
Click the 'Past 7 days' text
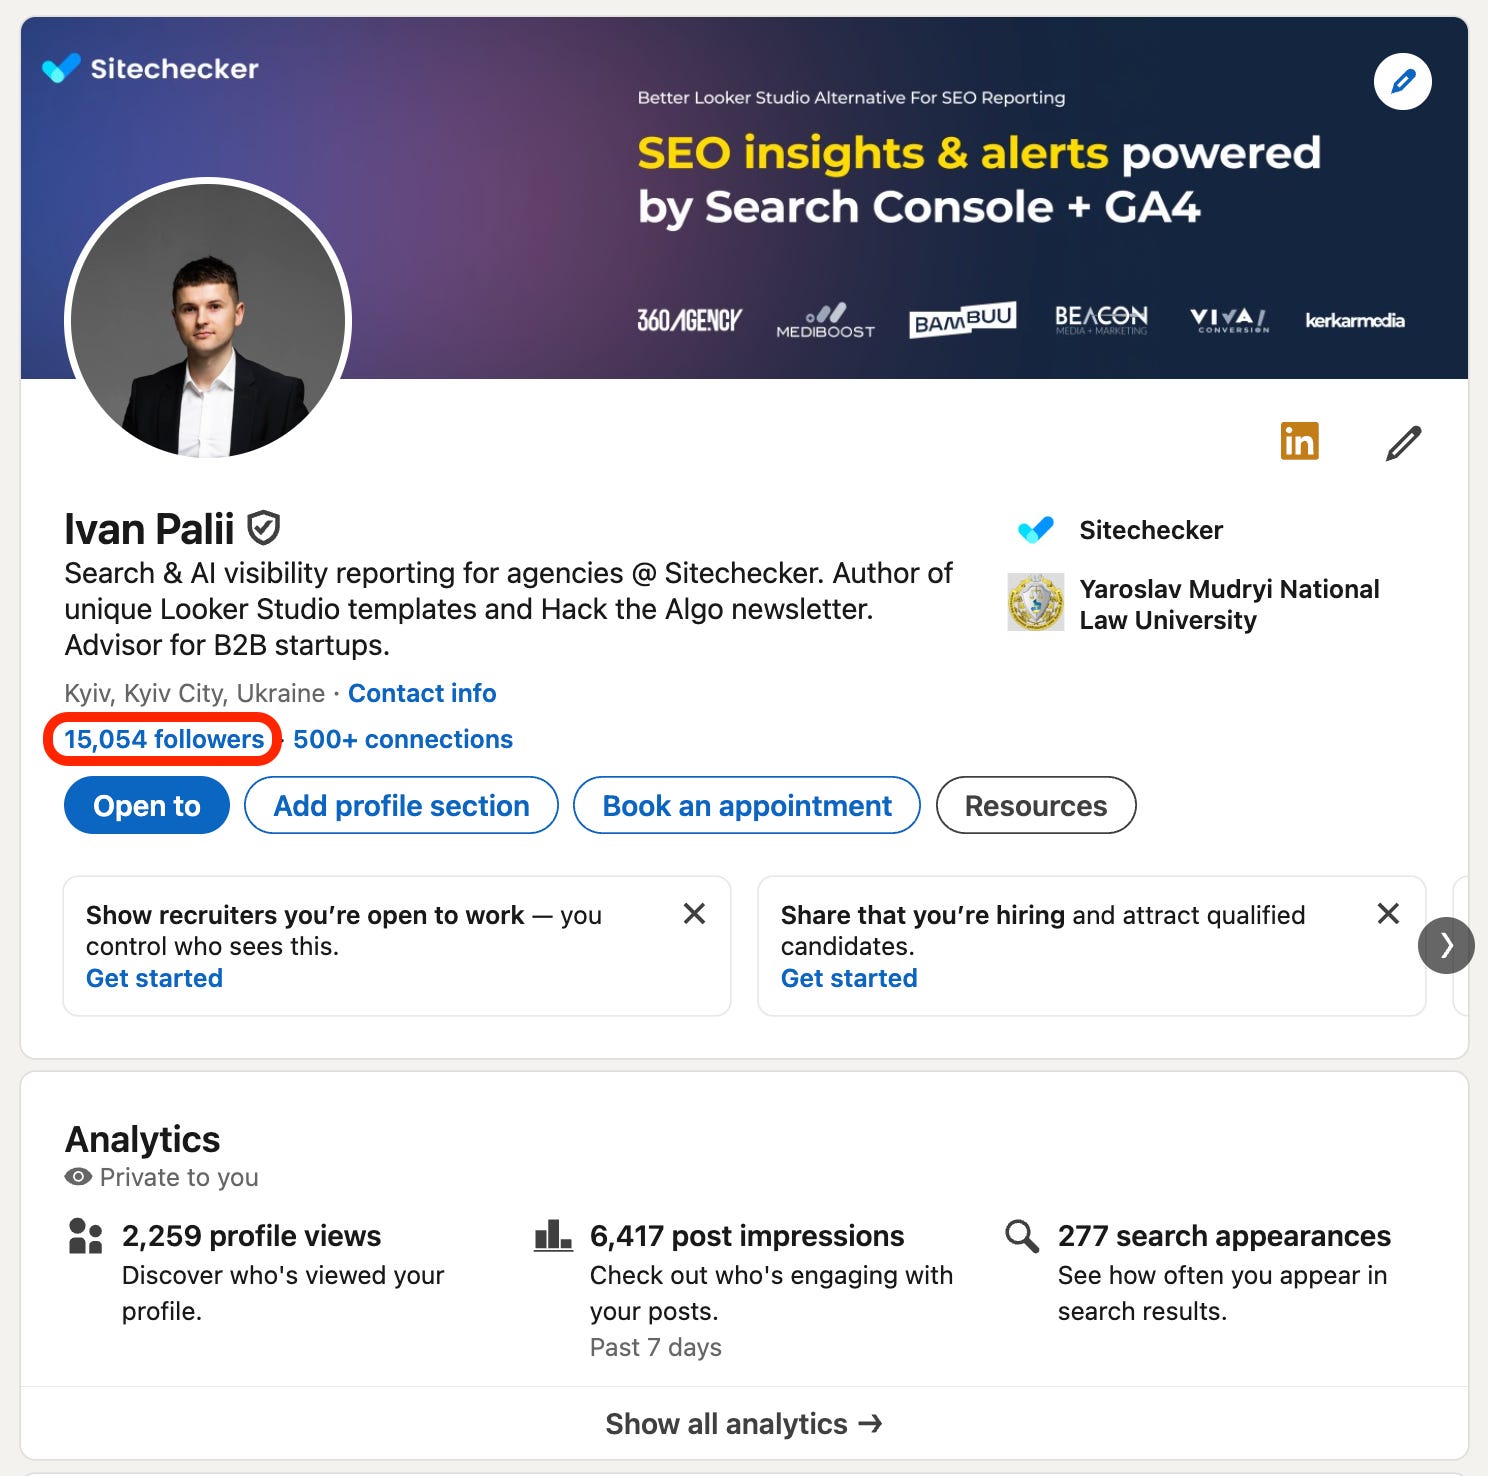coord(656,1347)
